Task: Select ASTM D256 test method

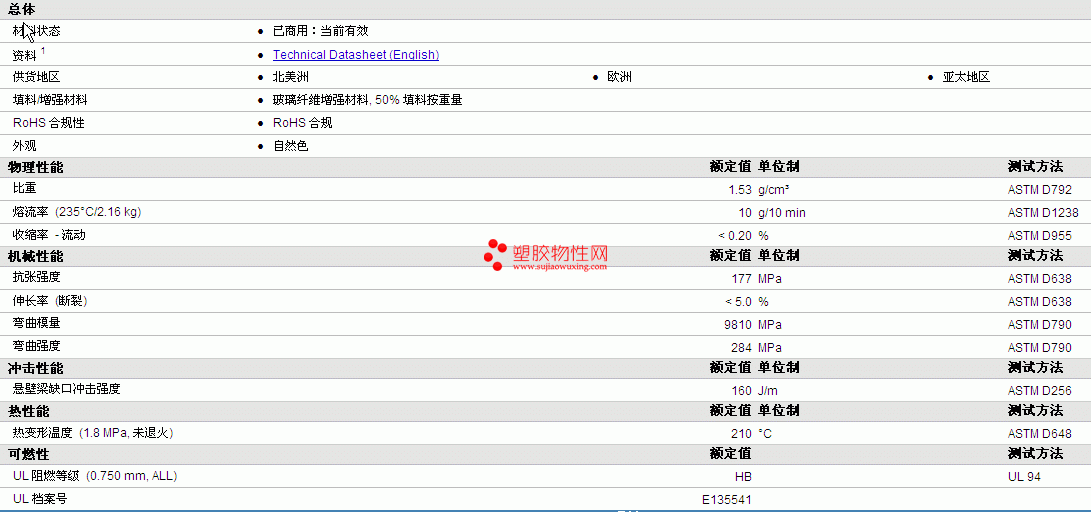Action: pyautogui.click(x=1040, y=391)
